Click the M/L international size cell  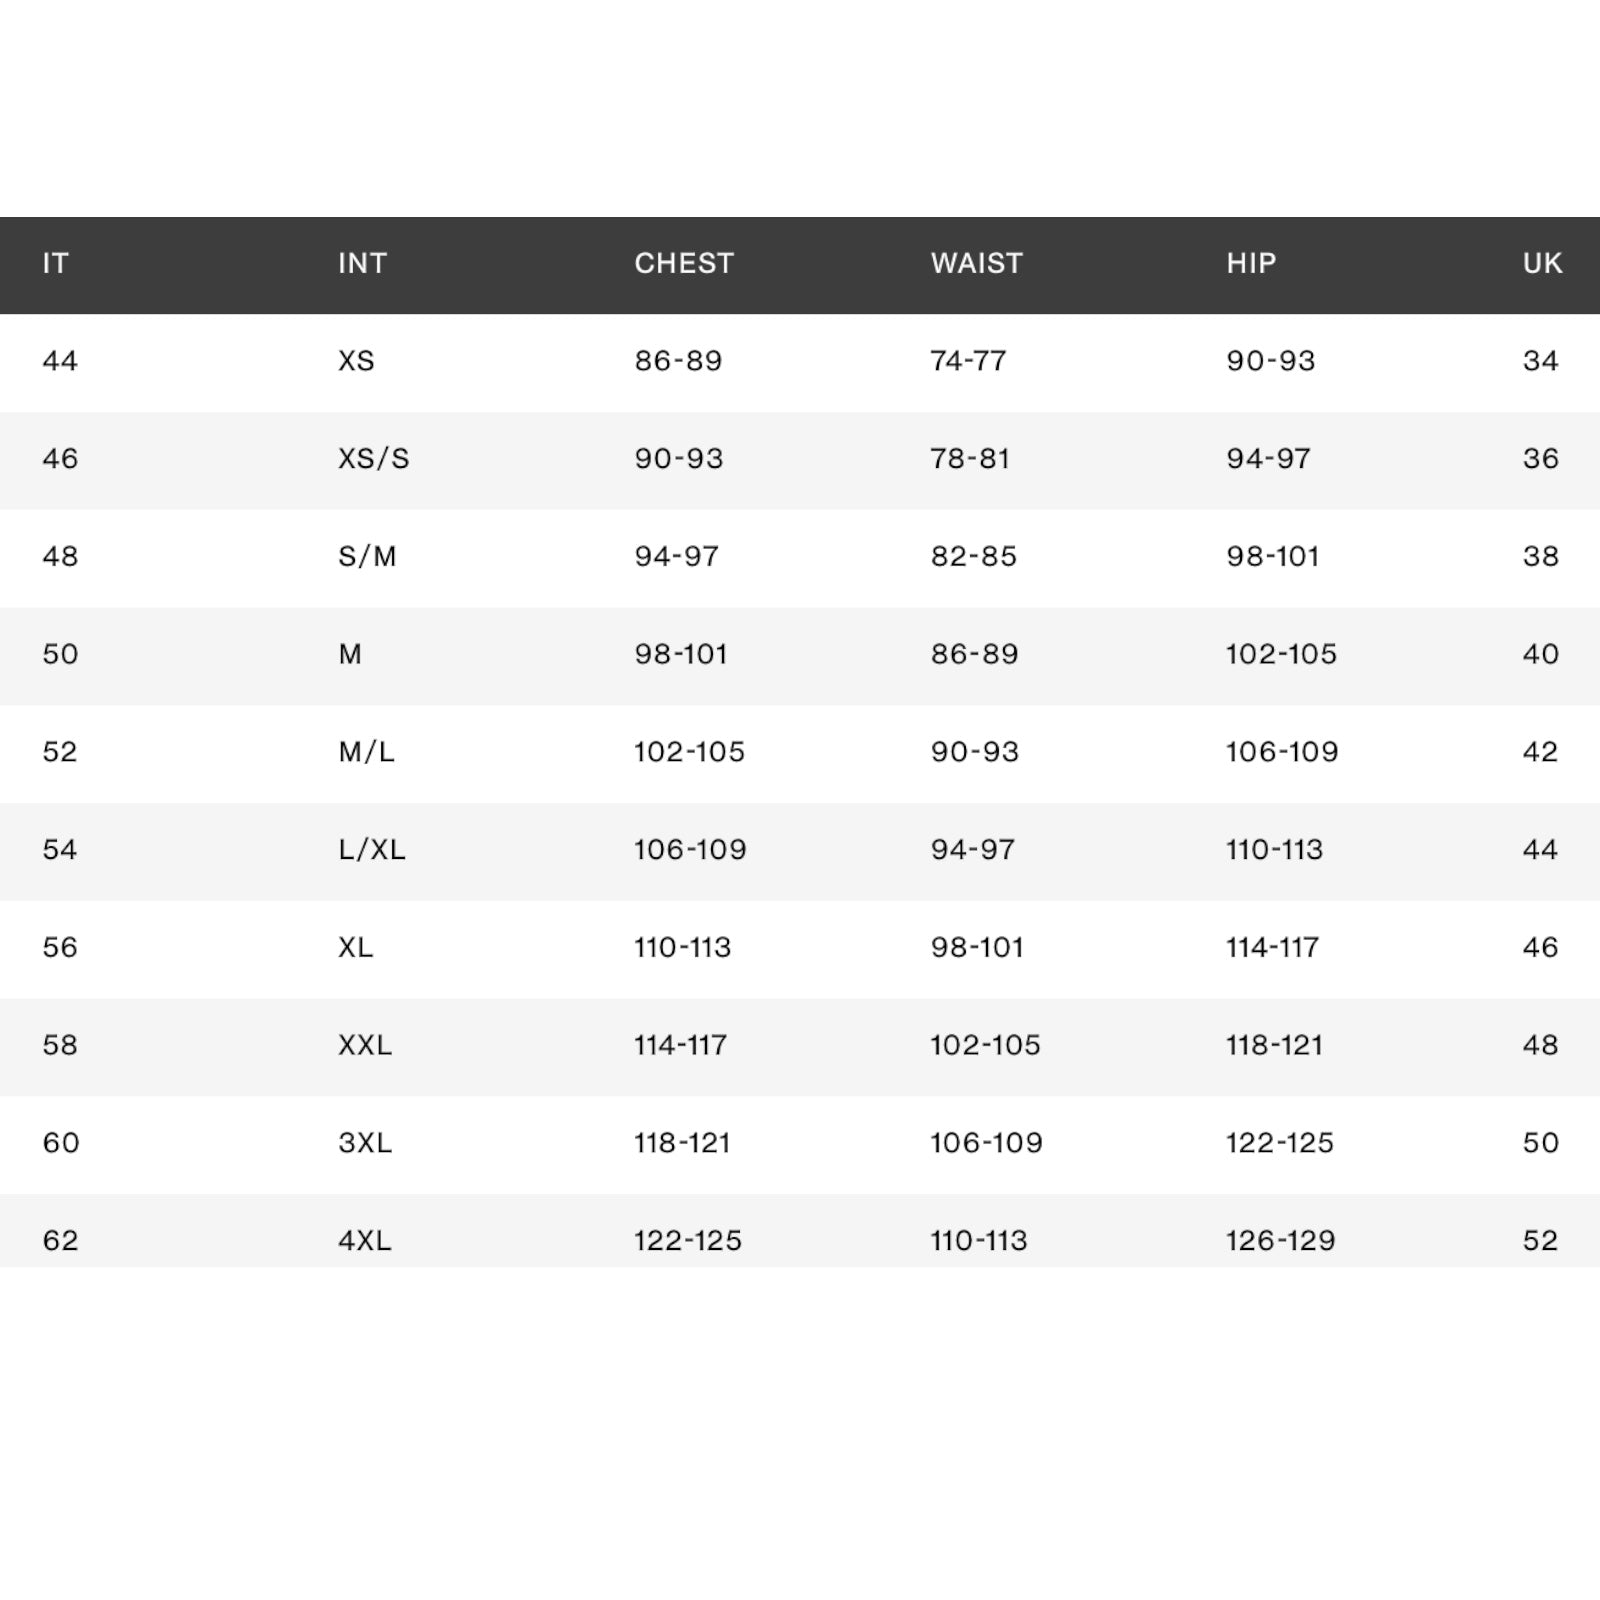click(366, 752)
